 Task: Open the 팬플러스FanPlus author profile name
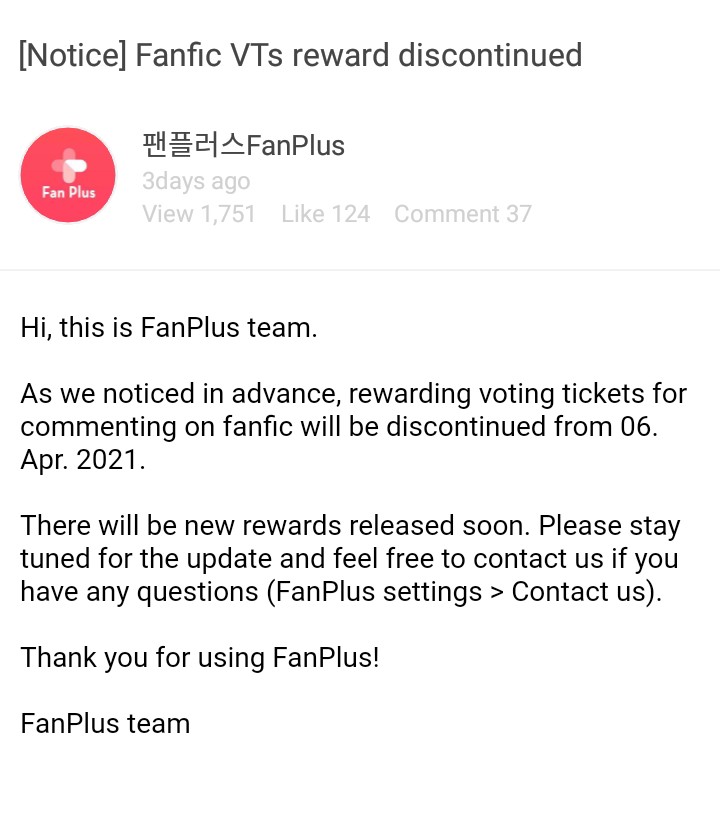[x=243, y=146]
